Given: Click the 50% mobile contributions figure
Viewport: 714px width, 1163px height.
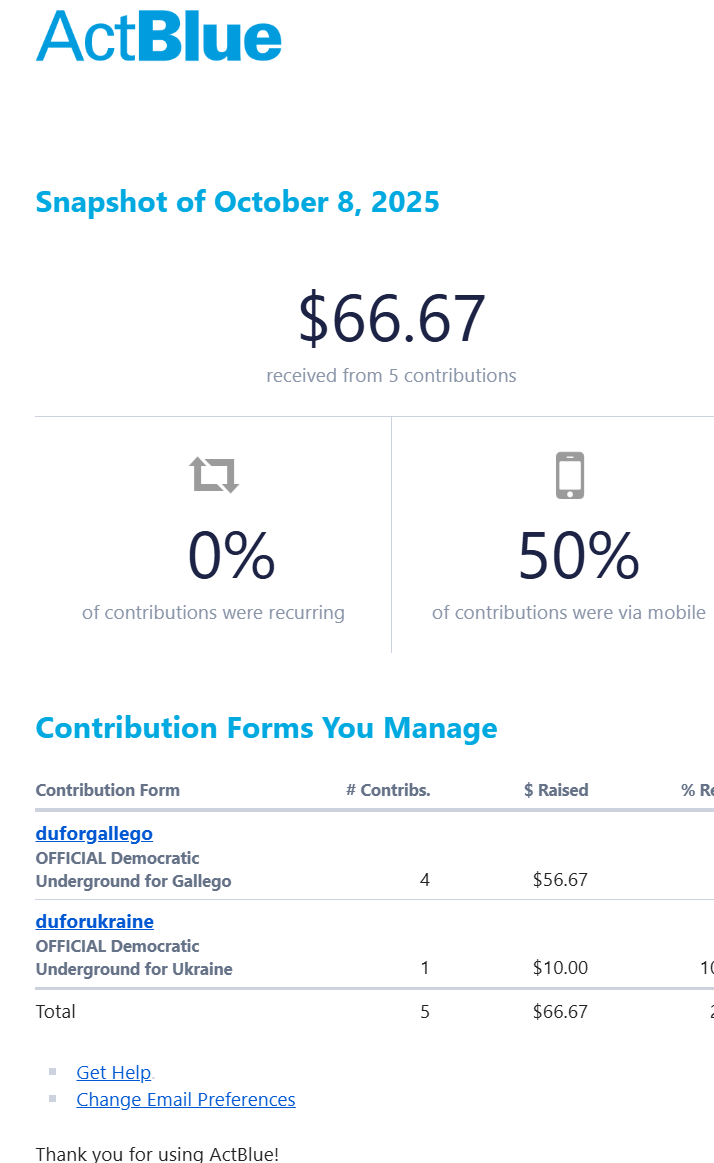Looking at the screenshot, I should (578, 556).
